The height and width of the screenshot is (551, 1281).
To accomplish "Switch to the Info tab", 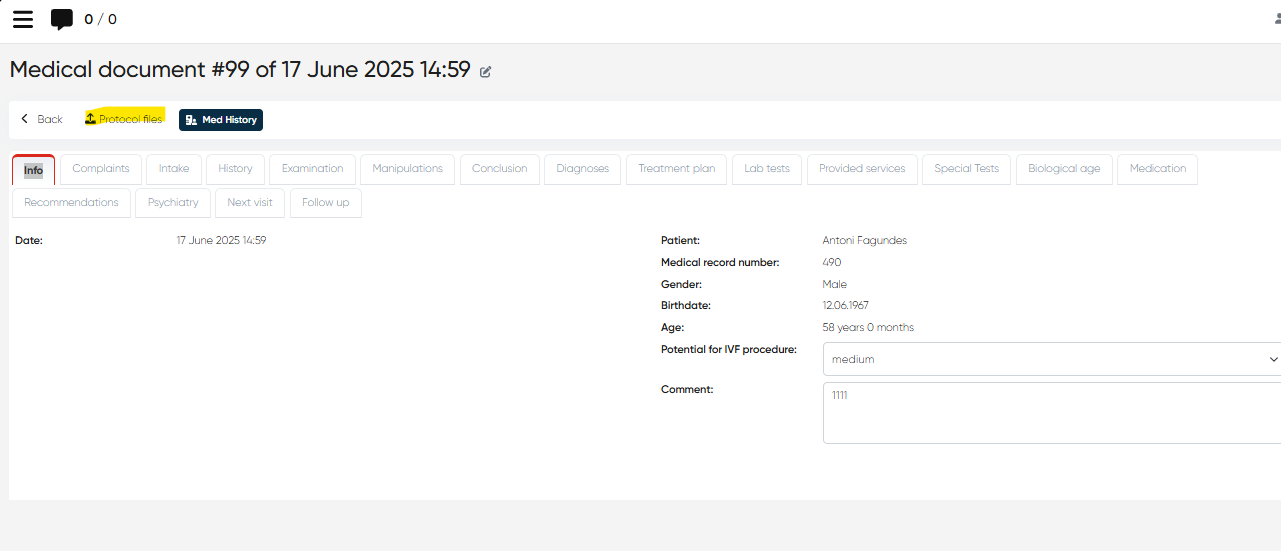I will pyautogui.click(x=33, y=170).
